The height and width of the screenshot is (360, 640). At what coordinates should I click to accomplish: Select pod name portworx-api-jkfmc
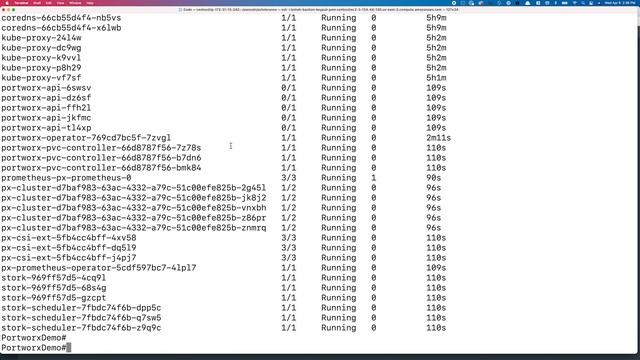point(46,118)
